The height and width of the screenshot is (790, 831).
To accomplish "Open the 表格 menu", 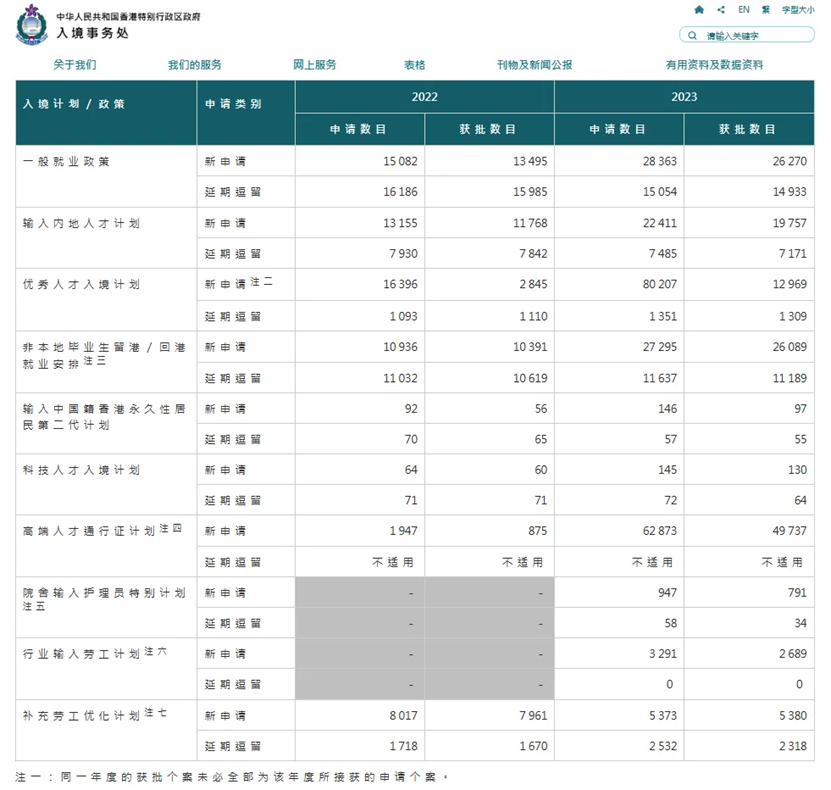I will (x=414, y=65).
